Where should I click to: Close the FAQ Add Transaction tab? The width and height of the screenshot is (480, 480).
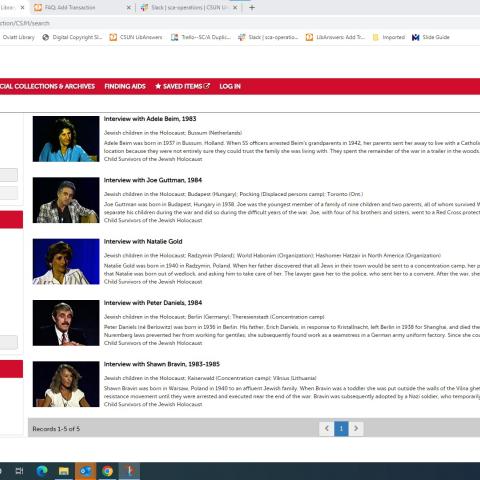[x=129, y=7]
